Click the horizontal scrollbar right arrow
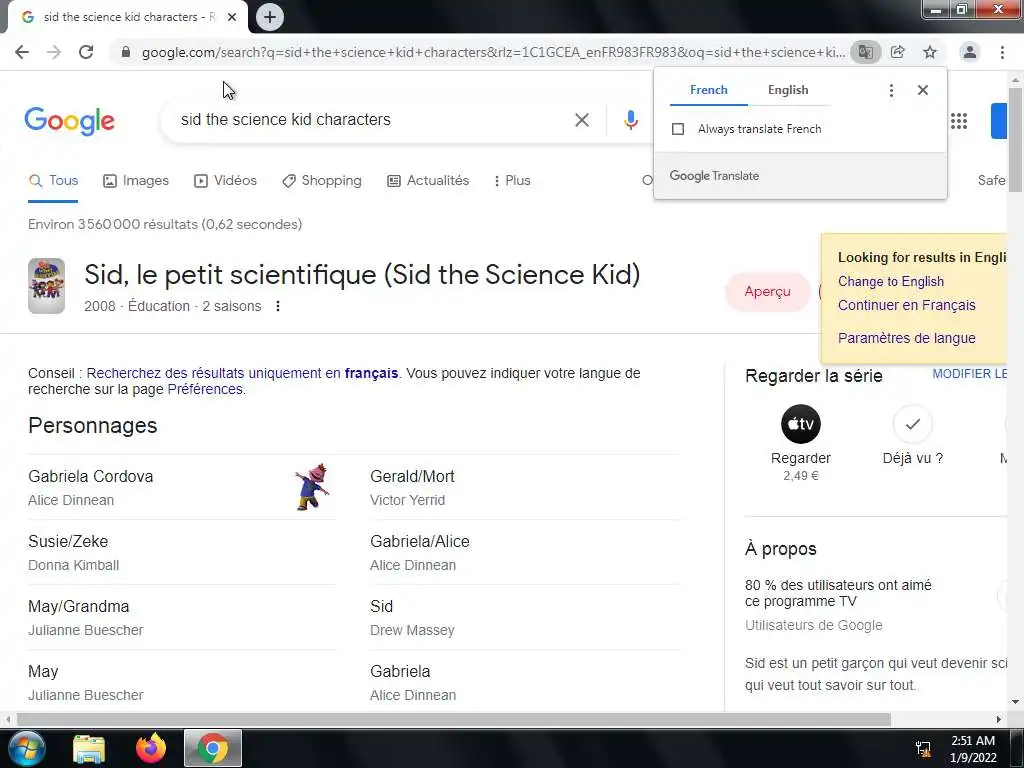 tap(999, 719)
